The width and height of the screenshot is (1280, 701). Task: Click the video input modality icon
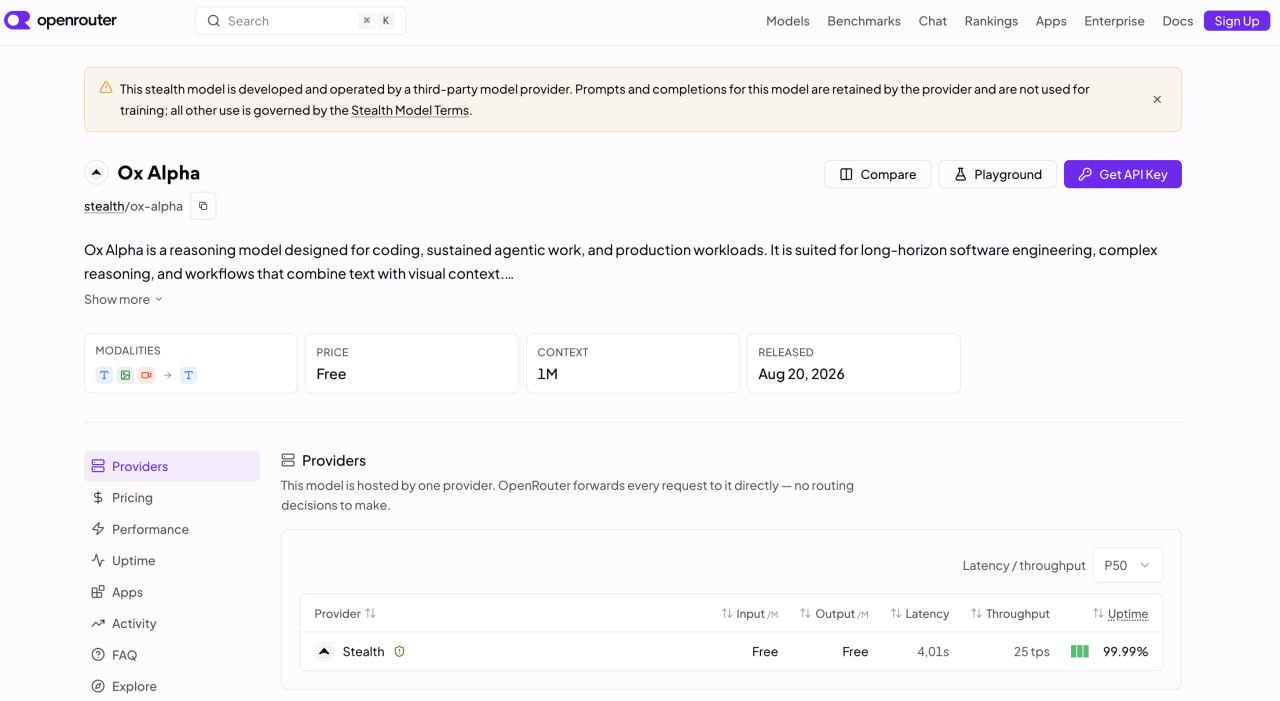click(146, 375)
